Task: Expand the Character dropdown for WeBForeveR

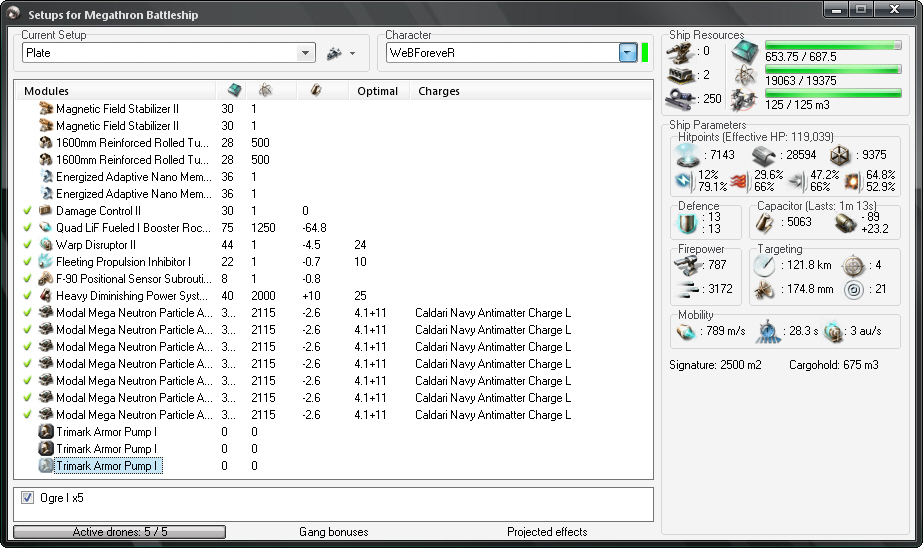Action: [x=627, y=53]
